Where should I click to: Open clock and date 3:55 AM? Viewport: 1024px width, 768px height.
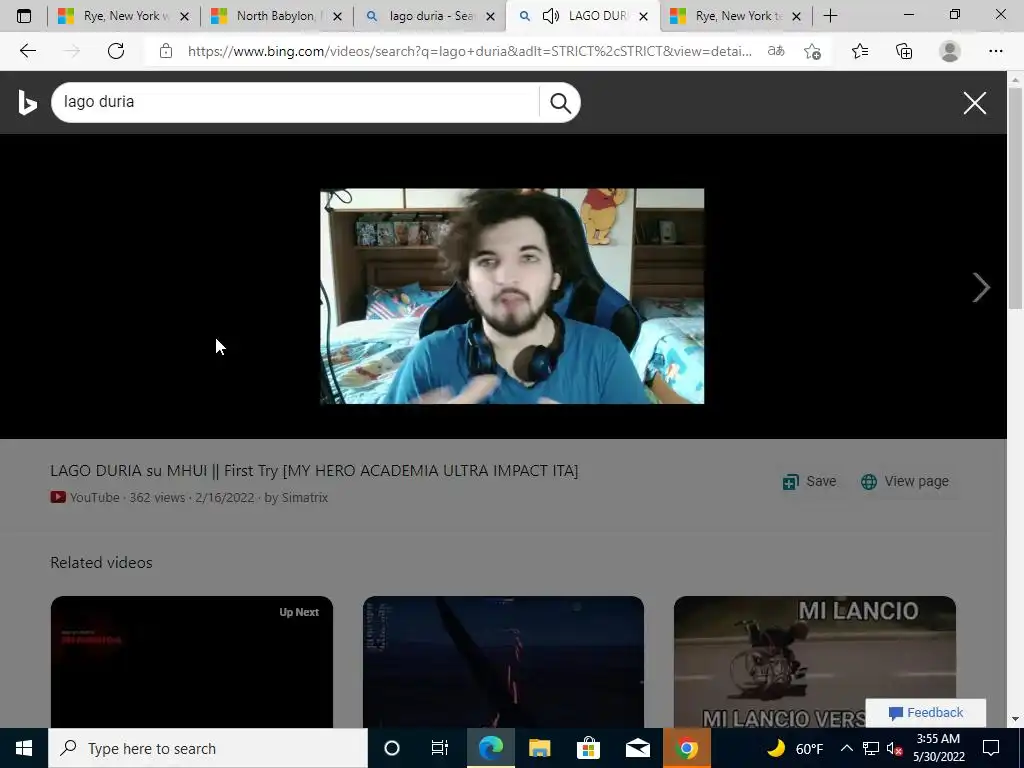click(x=939, y=748)
